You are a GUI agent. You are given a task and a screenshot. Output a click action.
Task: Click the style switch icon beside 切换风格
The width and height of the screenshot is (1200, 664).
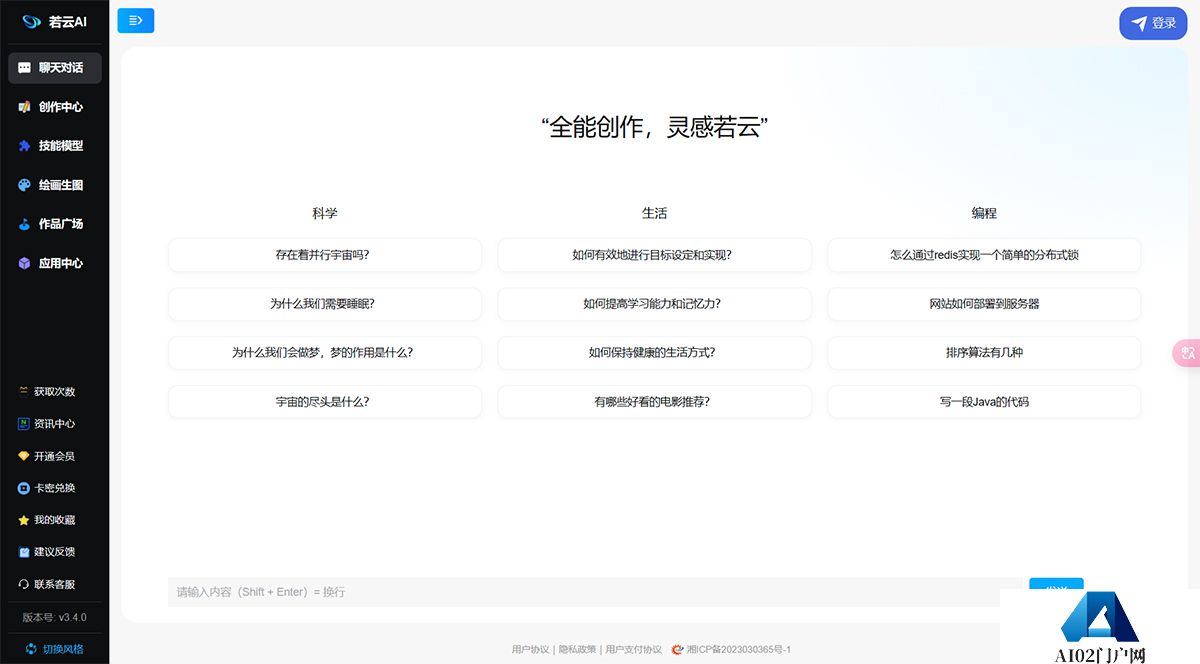(x=31, y=649)
